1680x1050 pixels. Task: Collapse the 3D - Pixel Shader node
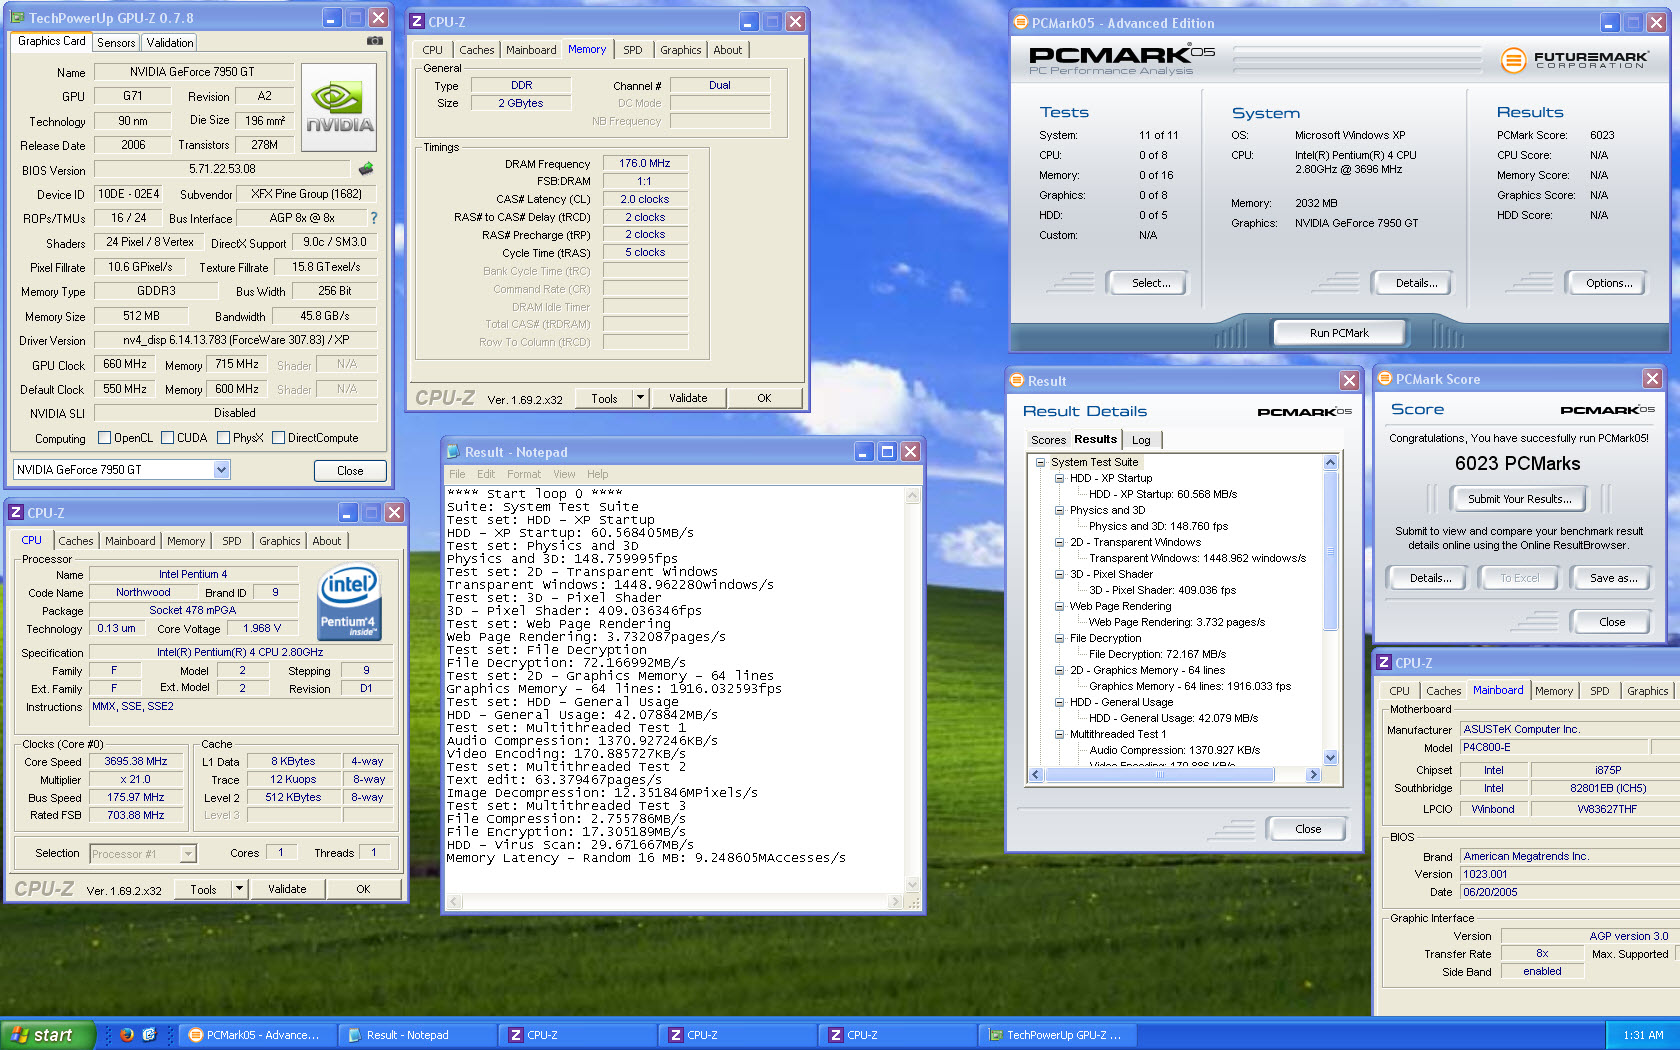pyautogui.click(x=1059, y=574)
